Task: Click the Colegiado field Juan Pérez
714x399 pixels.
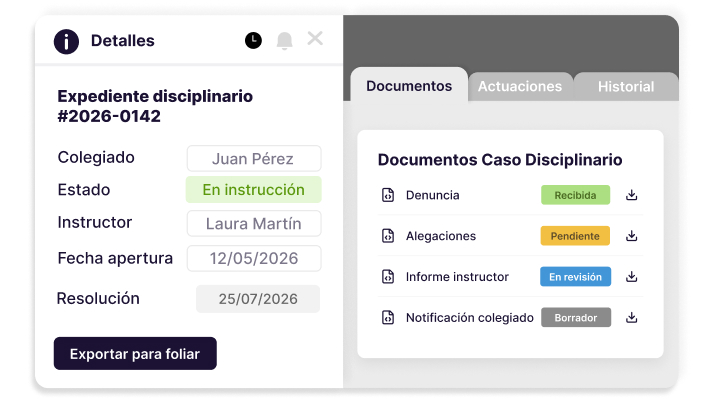Action: (254, 159)
